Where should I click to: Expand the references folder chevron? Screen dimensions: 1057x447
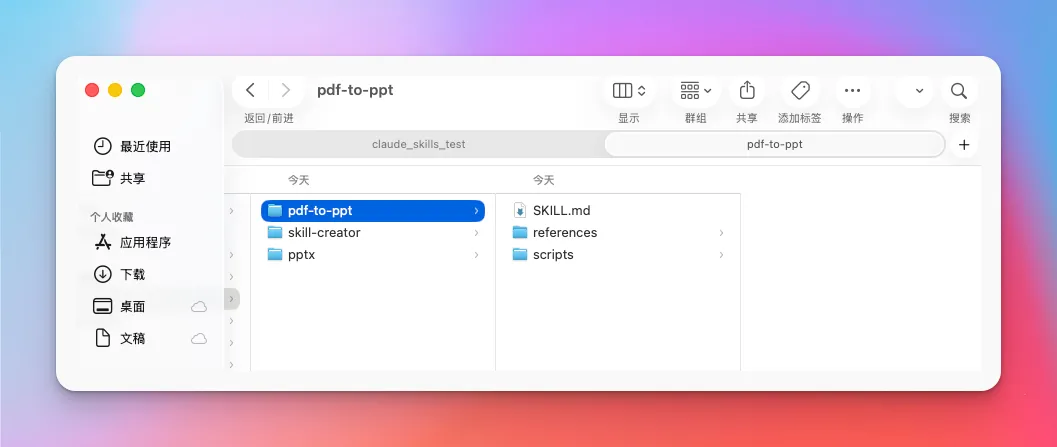point(721,233)
